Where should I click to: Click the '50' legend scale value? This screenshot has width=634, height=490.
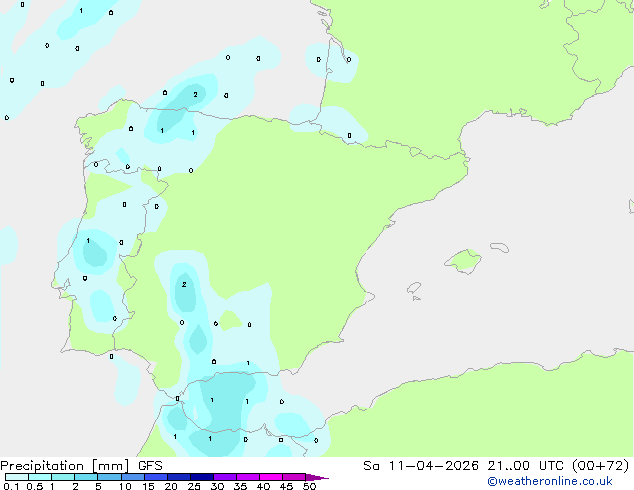309,486
